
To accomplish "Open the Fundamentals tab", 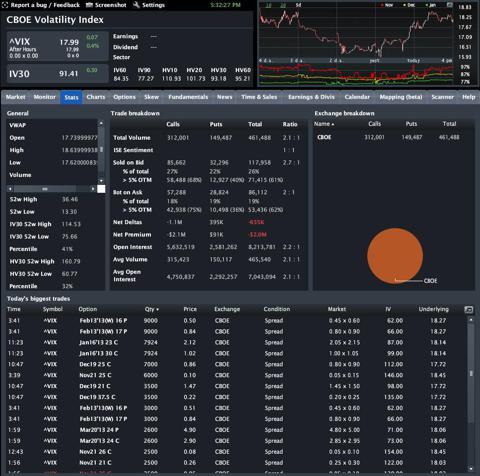I will pyautogui.click(x=188, y=97).
